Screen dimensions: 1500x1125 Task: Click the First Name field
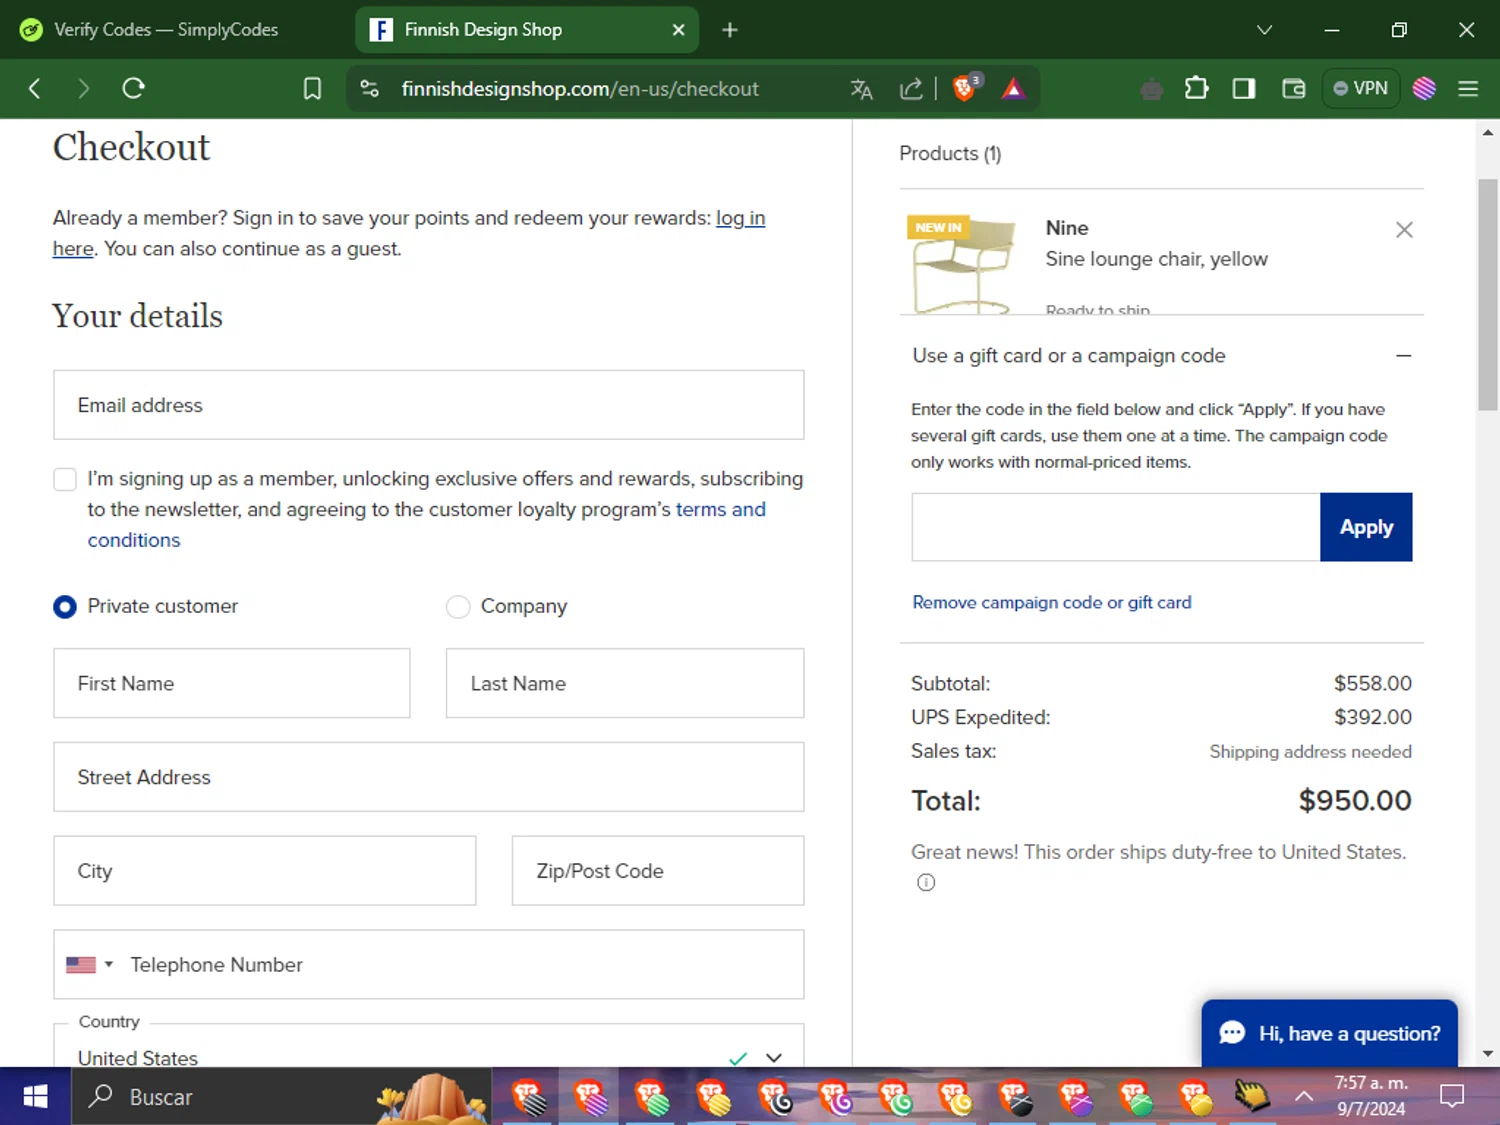point(232,683)
